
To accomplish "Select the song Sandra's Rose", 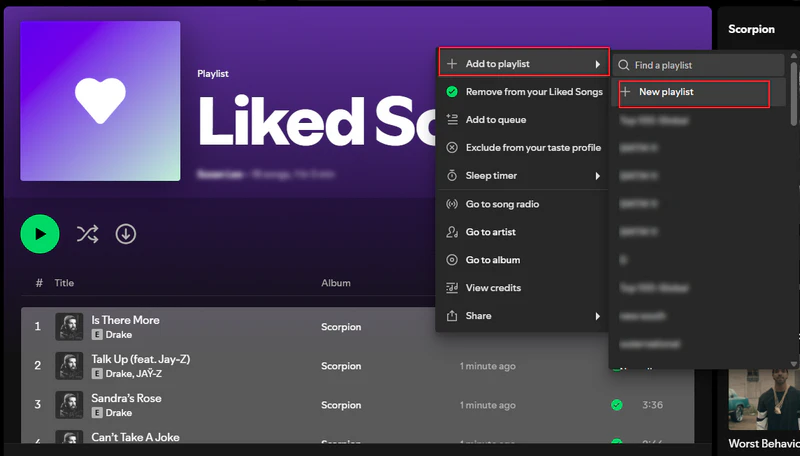I will pos(127,398).
